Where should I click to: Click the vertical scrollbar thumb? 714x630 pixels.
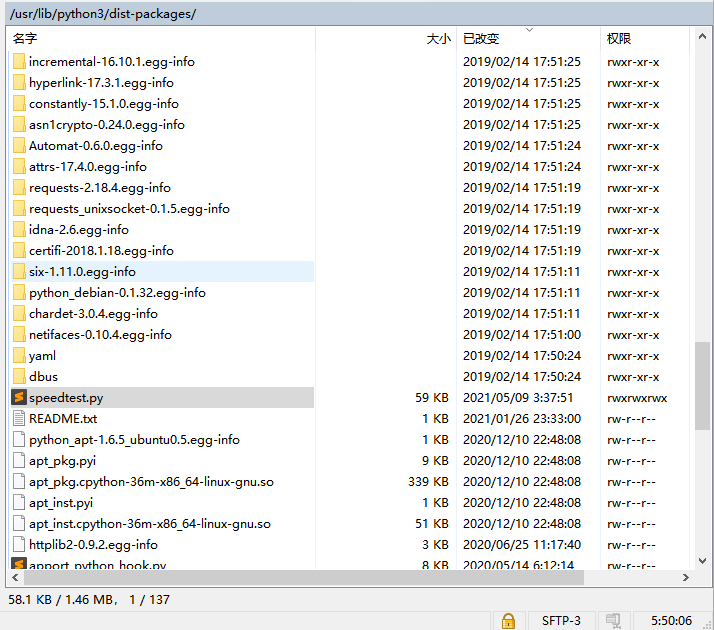[702, 386]
